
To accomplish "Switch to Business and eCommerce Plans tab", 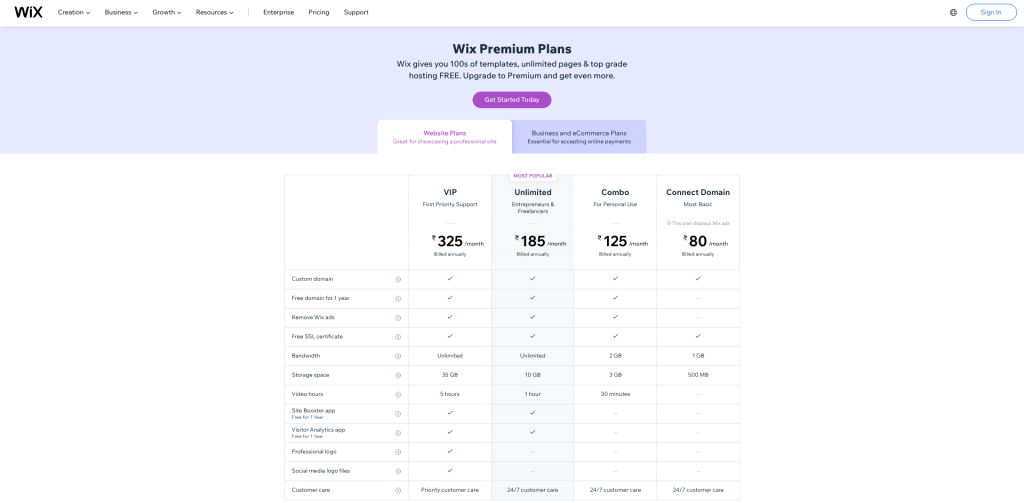I will click(579, 137).
